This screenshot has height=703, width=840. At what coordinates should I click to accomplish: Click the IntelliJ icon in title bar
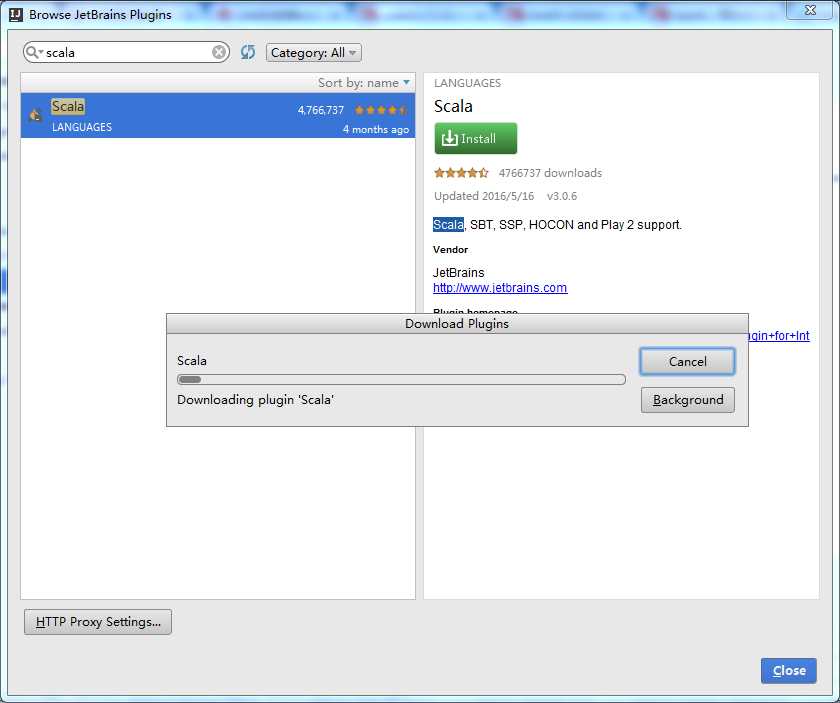click(x=16, y=14)
